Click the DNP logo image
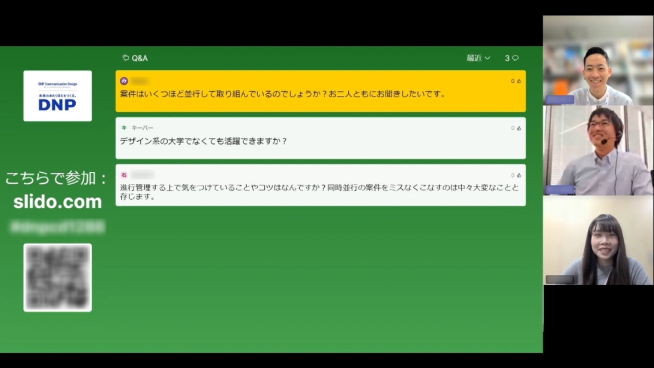This screenshot has height=368, width=654. click(x=58, y=96)
